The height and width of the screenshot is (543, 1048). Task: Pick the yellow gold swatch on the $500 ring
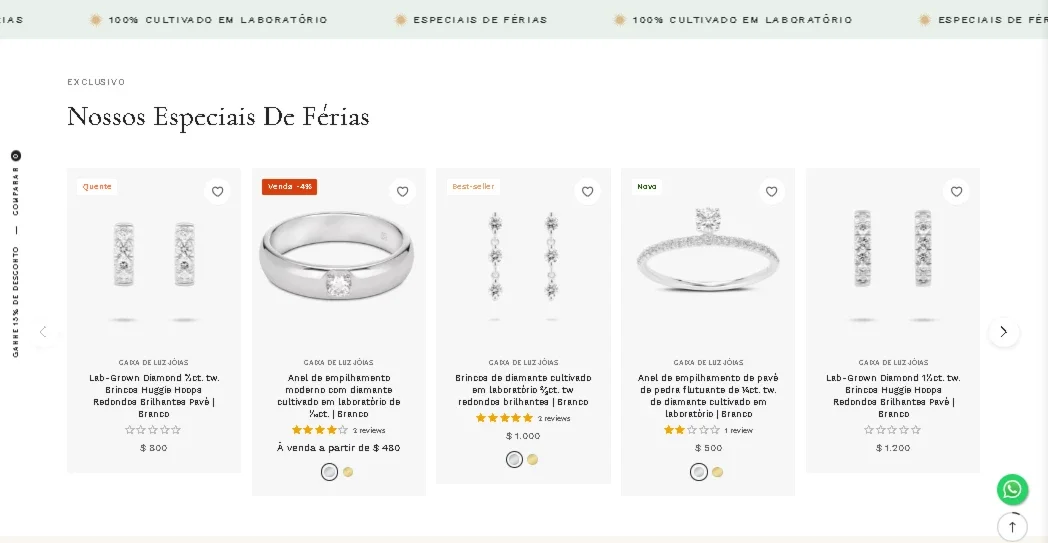tap(717, 472)
